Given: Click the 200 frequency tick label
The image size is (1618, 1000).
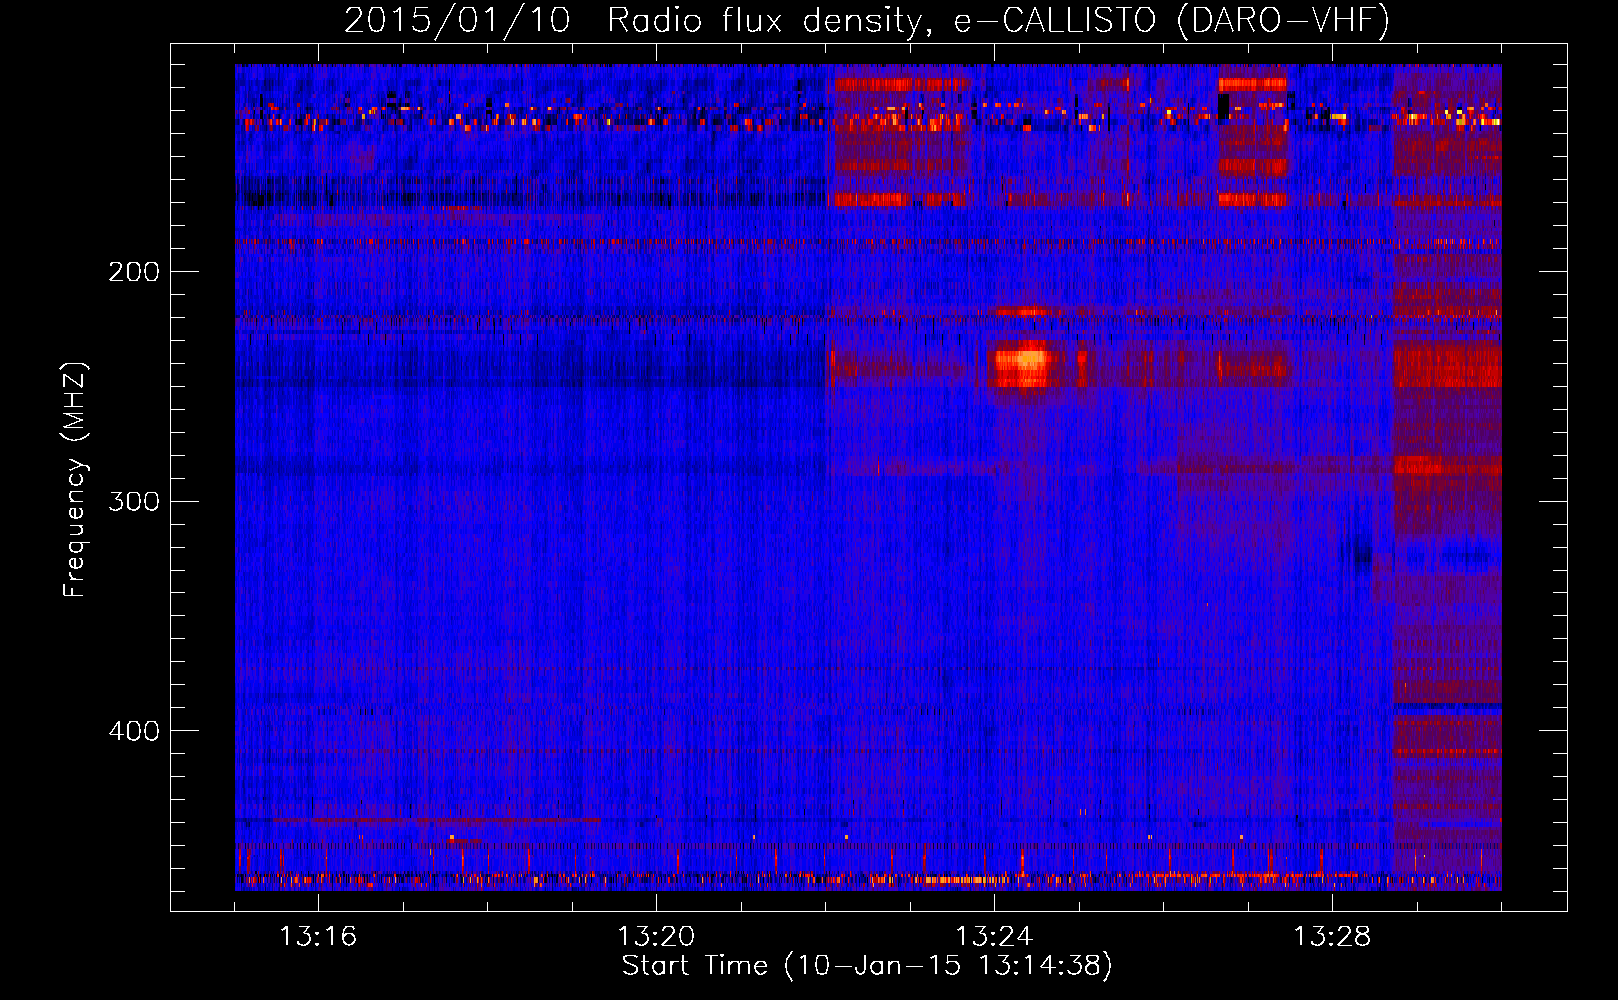Looking at the screenshot, I should click(134, 272).
